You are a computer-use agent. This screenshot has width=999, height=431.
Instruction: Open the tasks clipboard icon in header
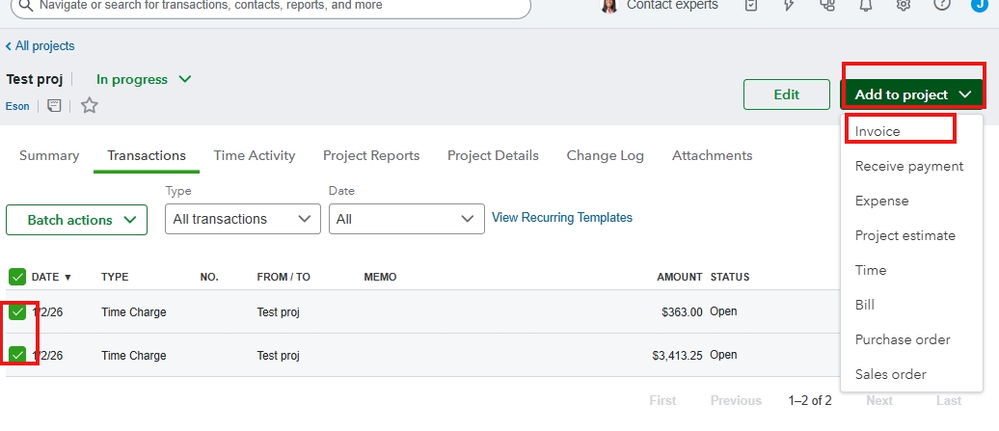[752, 5]
